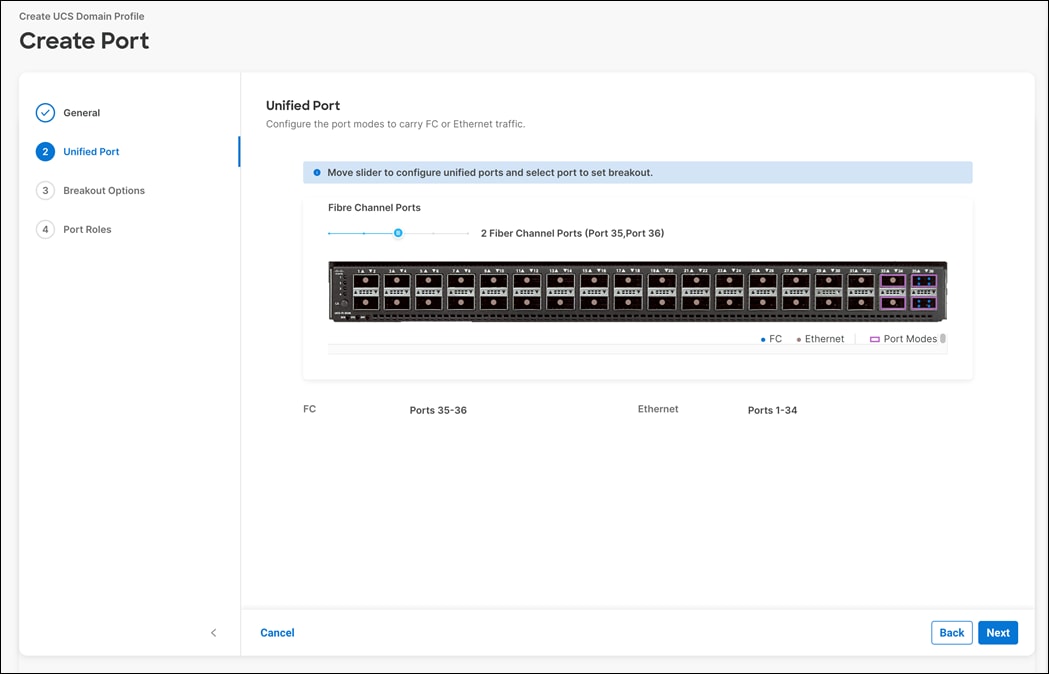Cancel the Create Port wizard
1049x674 pixels.
click(277, 632)
